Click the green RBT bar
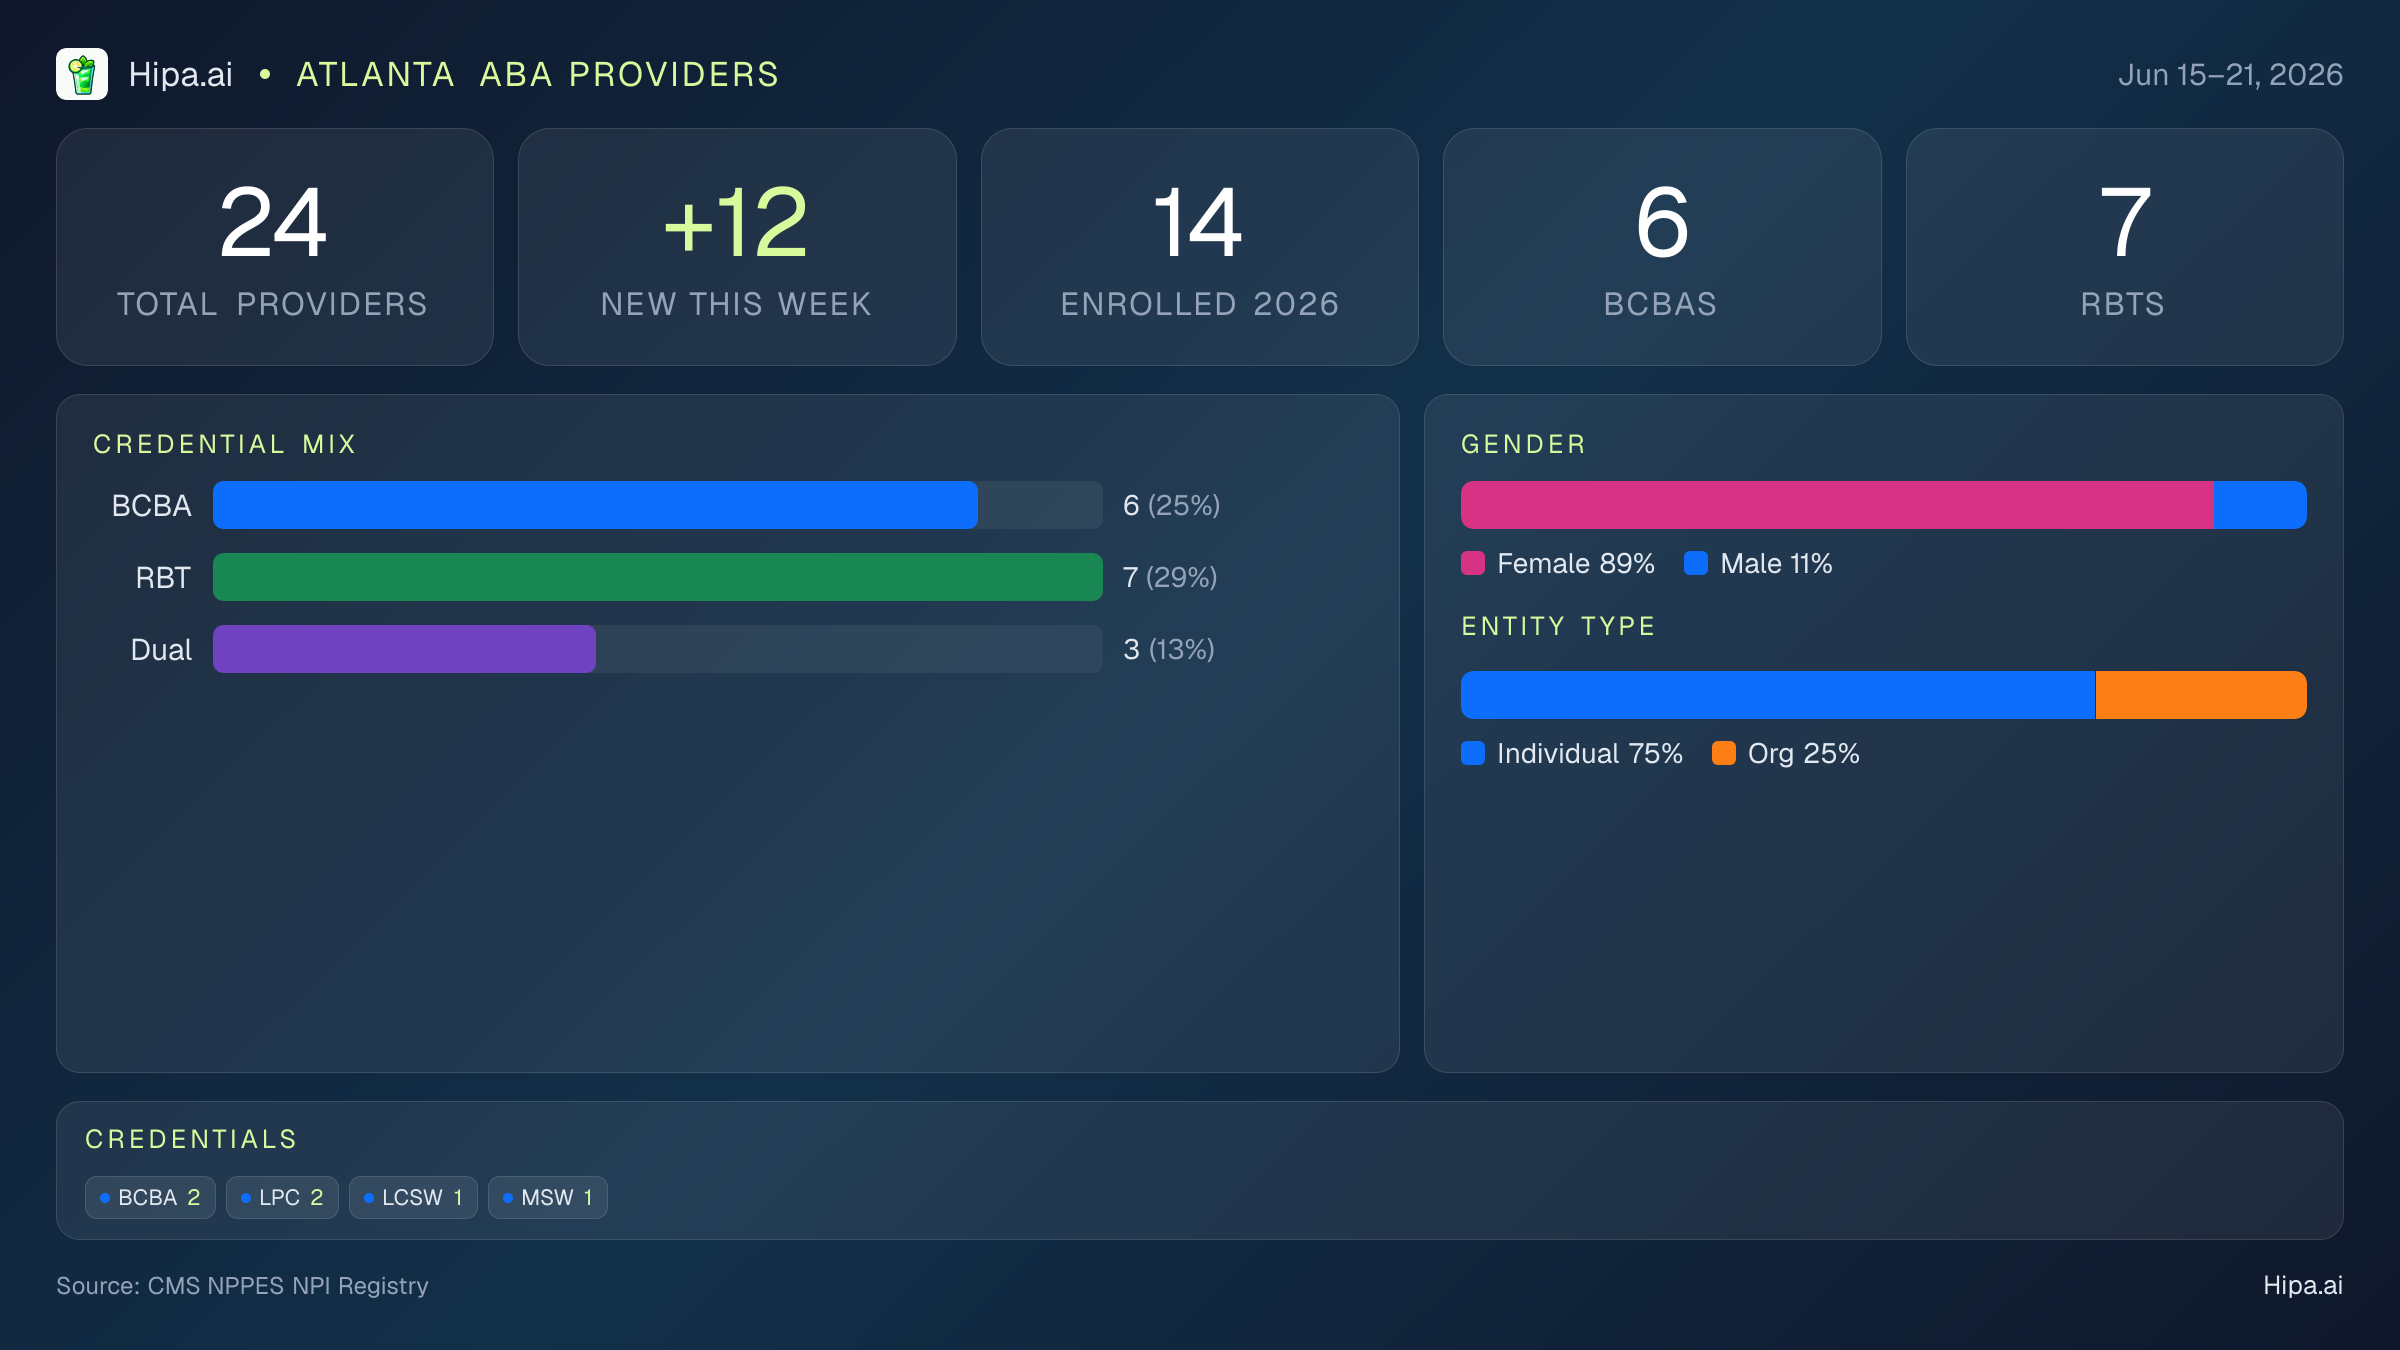2400x1350 pixels. pyautogui.click(x=658, y=577)
